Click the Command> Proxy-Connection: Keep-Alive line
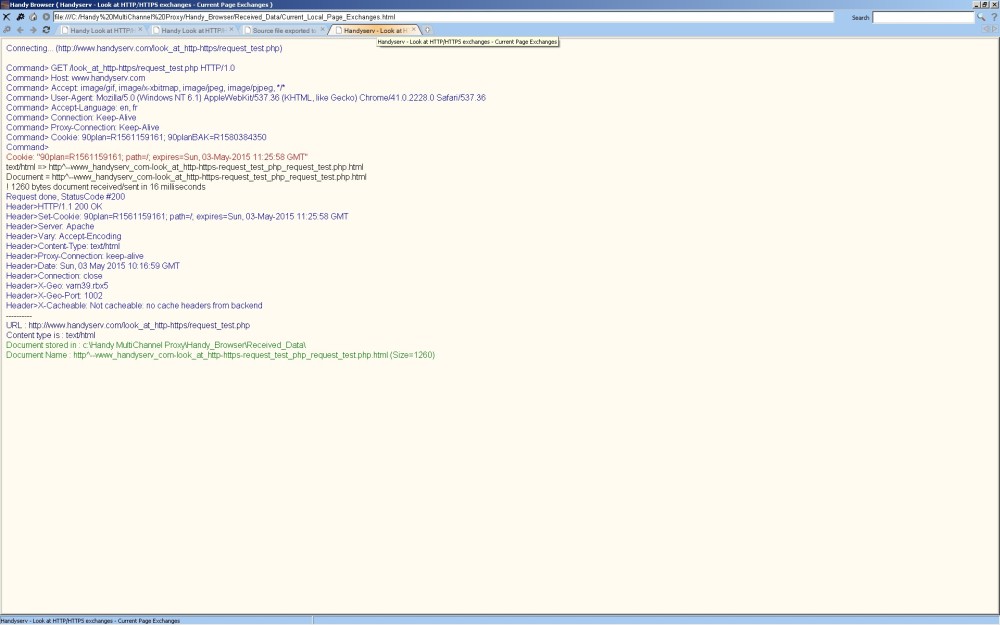This screenshot has height=625, width=1000. point(83,128)
